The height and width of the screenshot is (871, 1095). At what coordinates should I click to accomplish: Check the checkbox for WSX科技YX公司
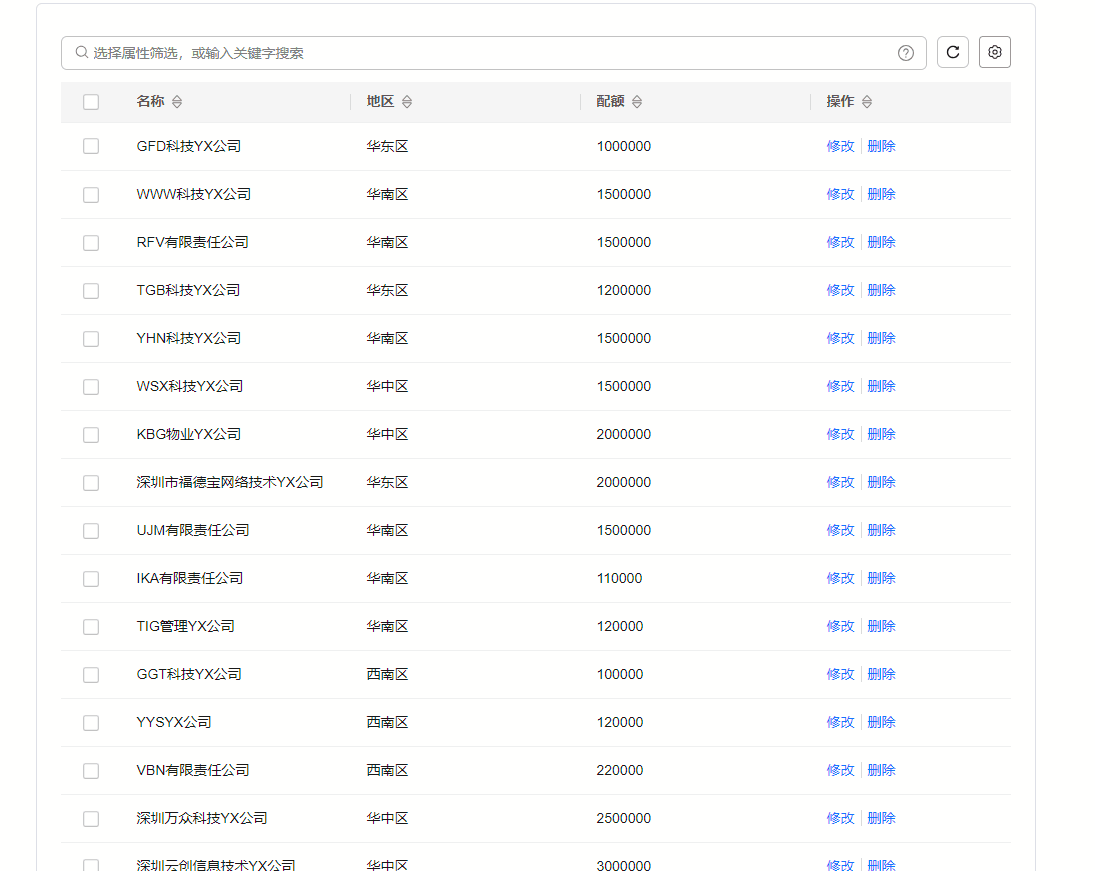(x=91, y=386)
